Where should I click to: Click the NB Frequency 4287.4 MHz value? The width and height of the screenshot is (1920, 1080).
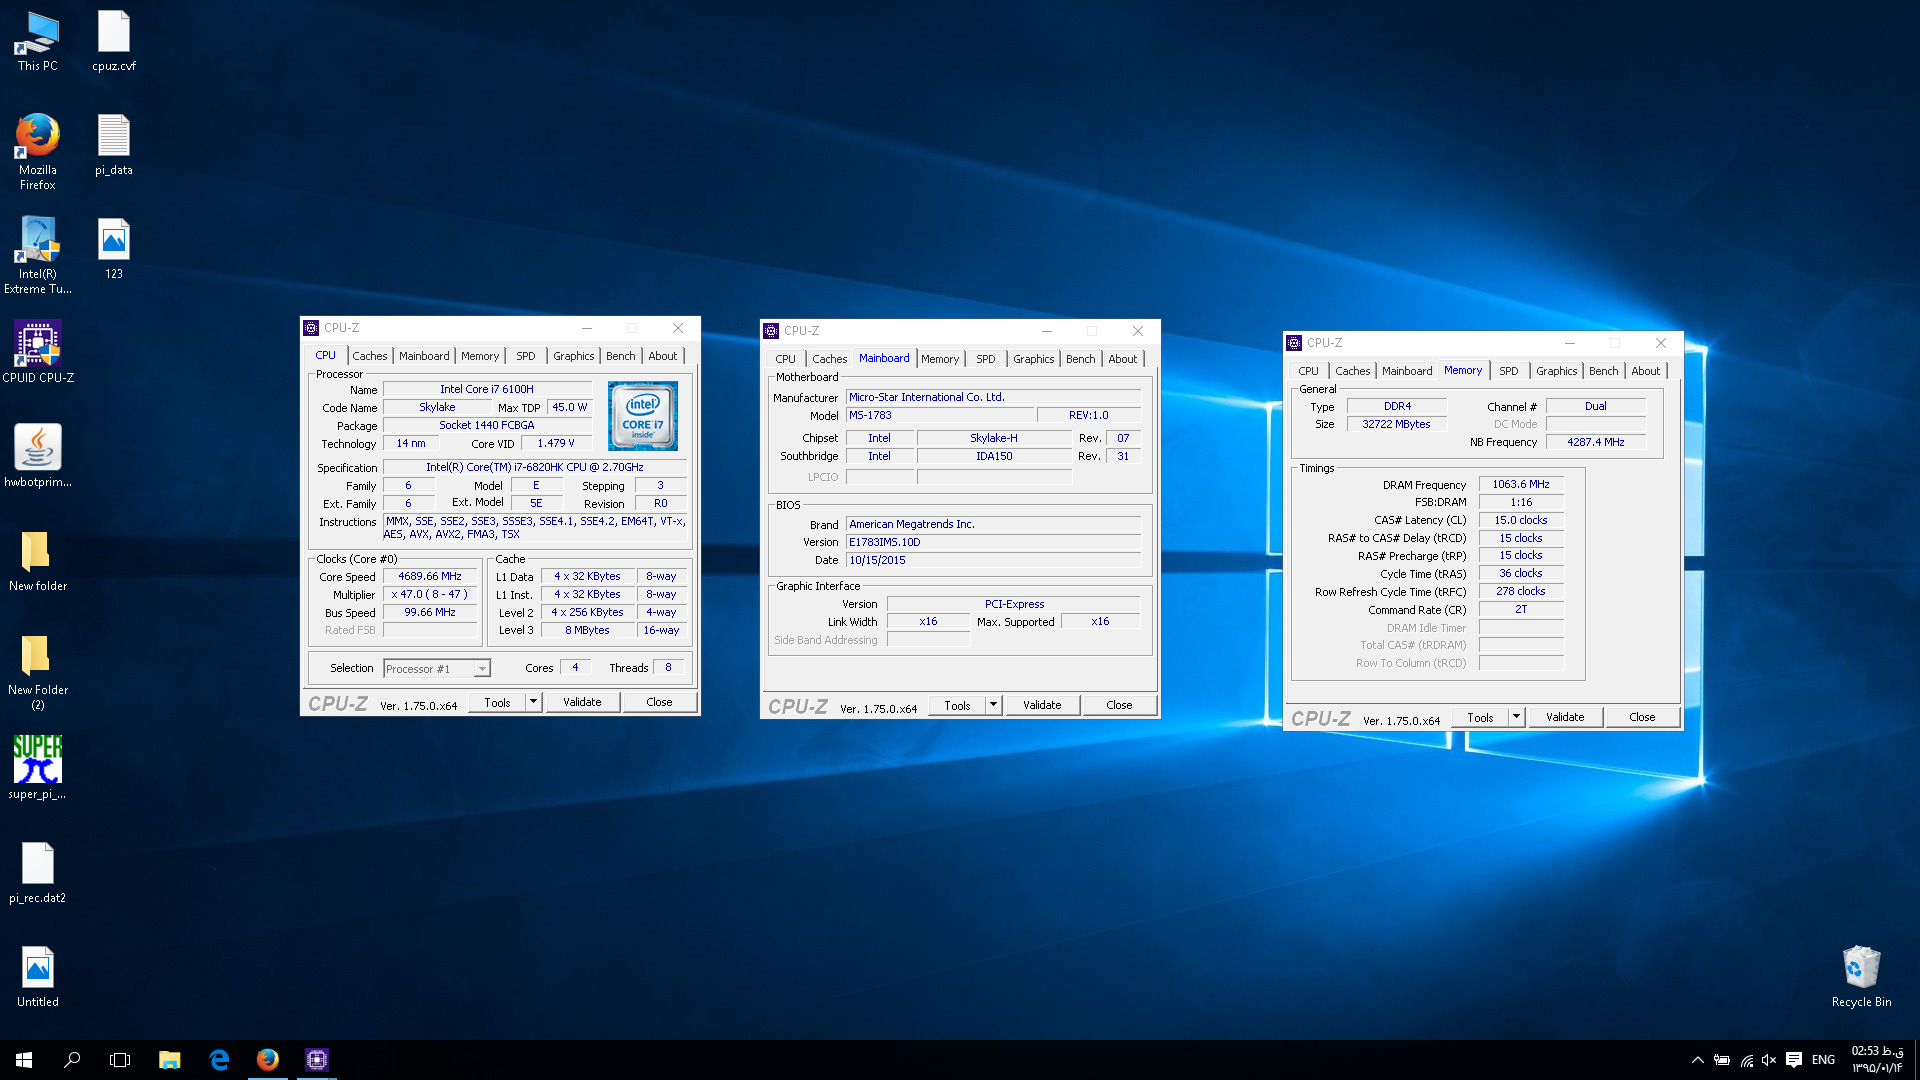click(x=1596, y=442)
